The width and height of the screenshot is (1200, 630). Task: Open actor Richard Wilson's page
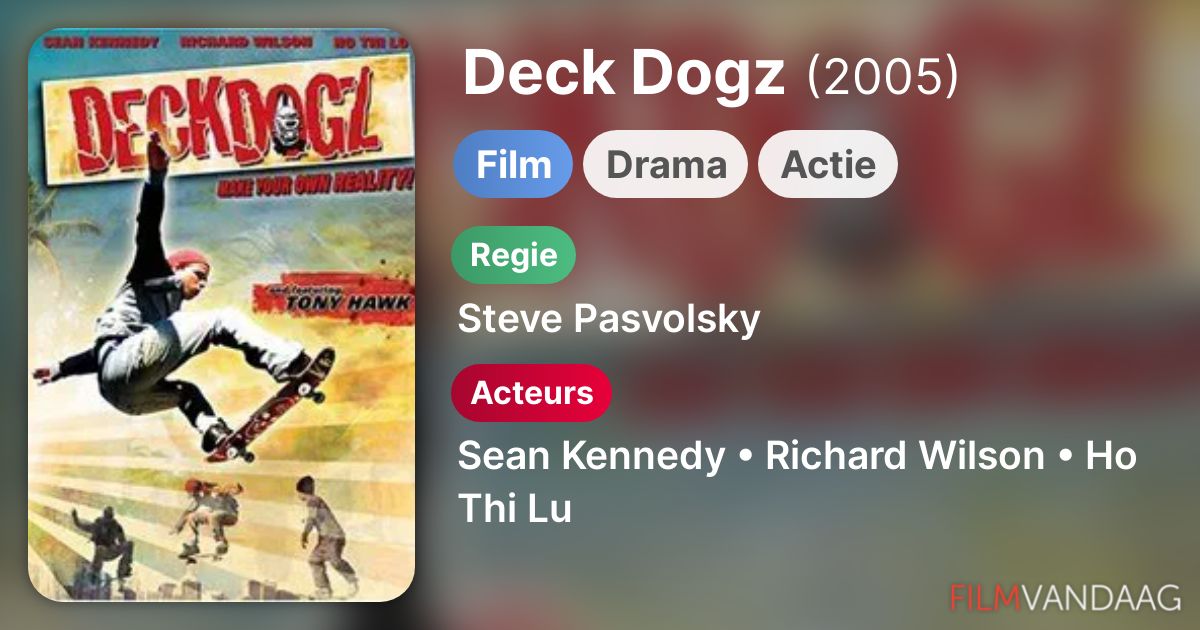[x=905, y=456]
